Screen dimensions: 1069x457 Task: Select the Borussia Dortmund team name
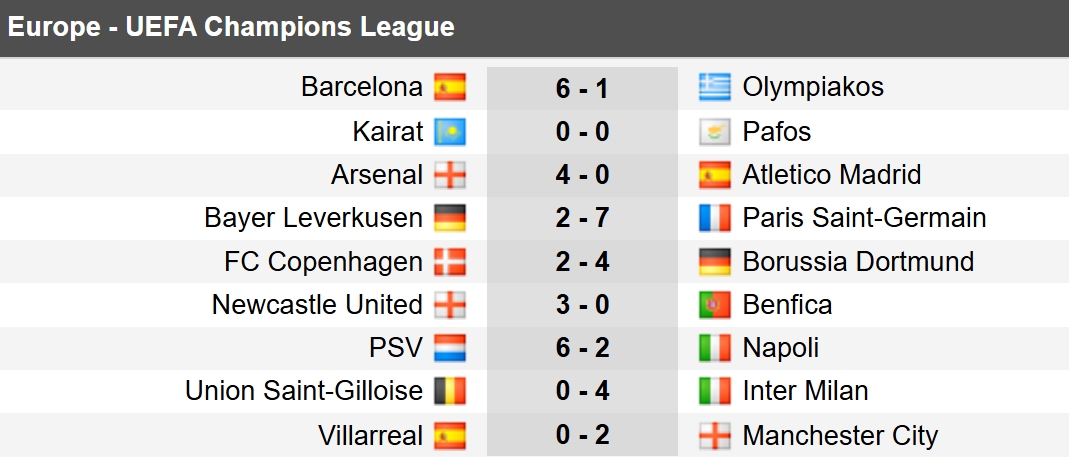[858, 262]
